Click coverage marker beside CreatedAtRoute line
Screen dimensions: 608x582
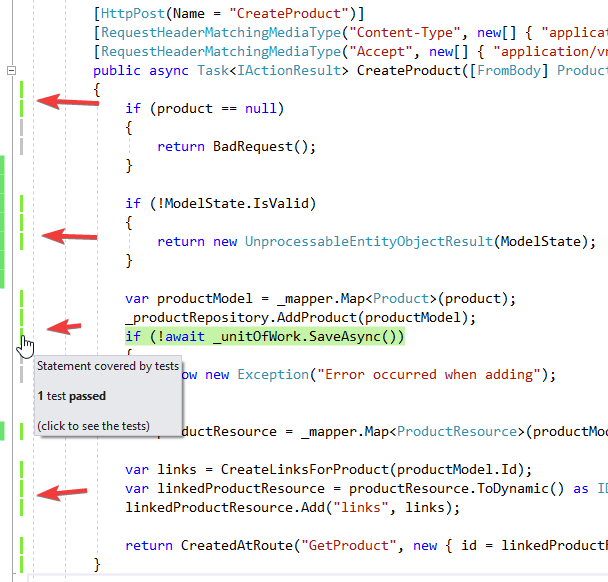click(22, 546)
